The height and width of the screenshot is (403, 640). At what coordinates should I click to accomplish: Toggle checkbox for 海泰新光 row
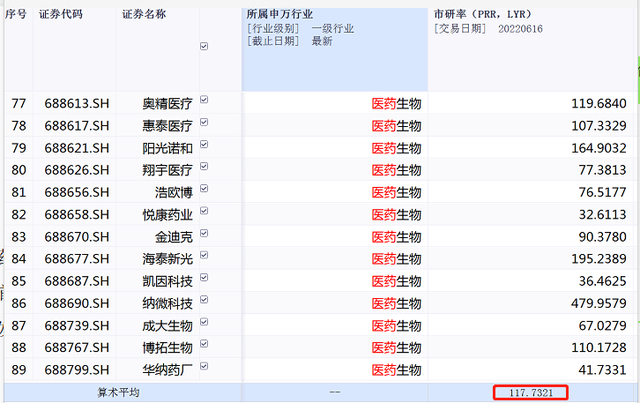point(204,255)
